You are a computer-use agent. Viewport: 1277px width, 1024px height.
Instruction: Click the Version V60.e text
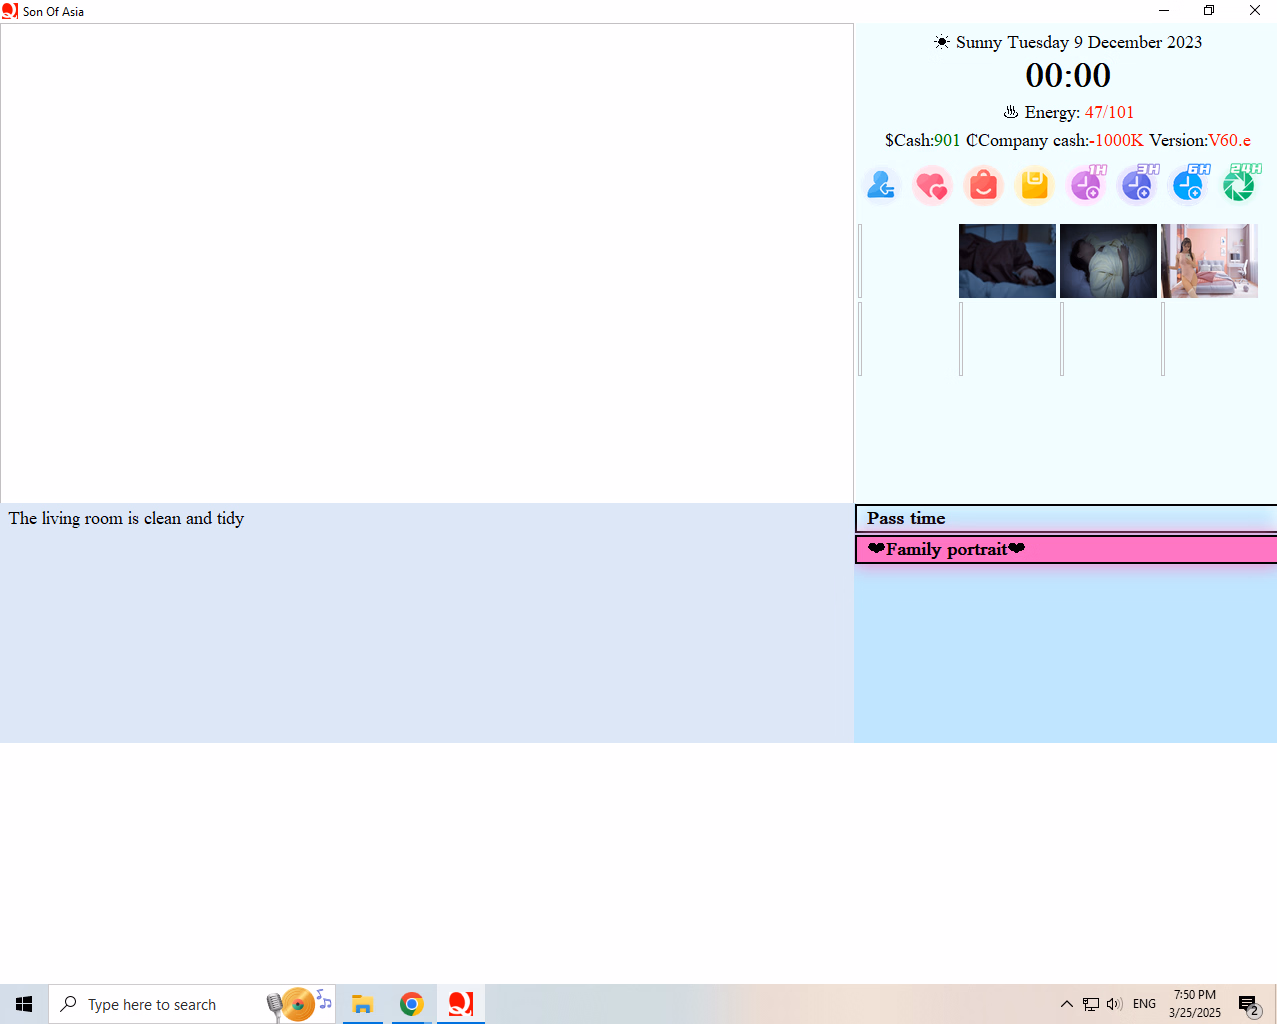tap(1200, 140)
